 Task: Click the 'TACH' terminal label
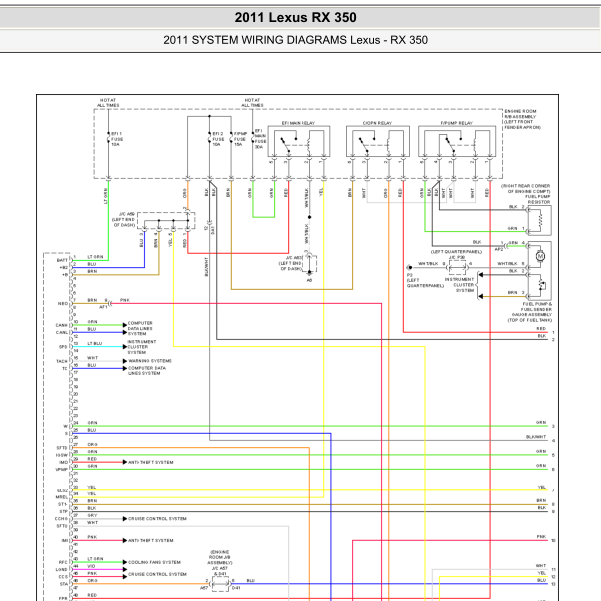(62, 361)
